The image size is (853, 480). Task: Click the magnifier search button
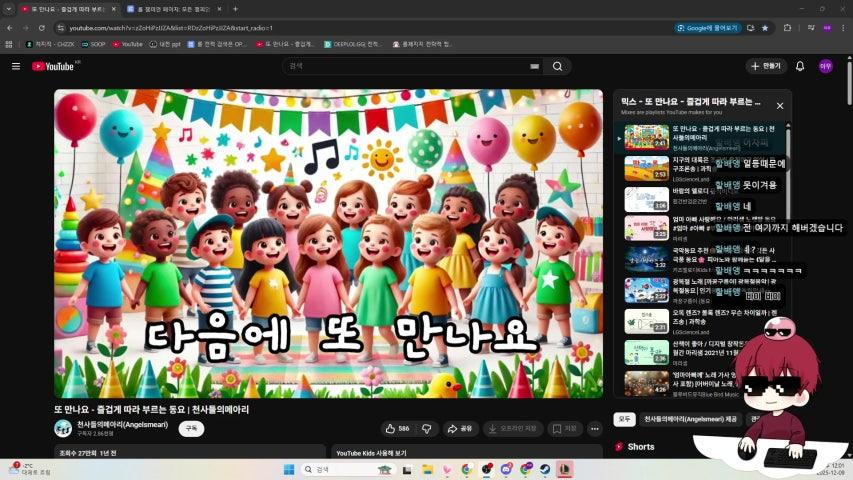pyautogui.click(x=558, y=66)
